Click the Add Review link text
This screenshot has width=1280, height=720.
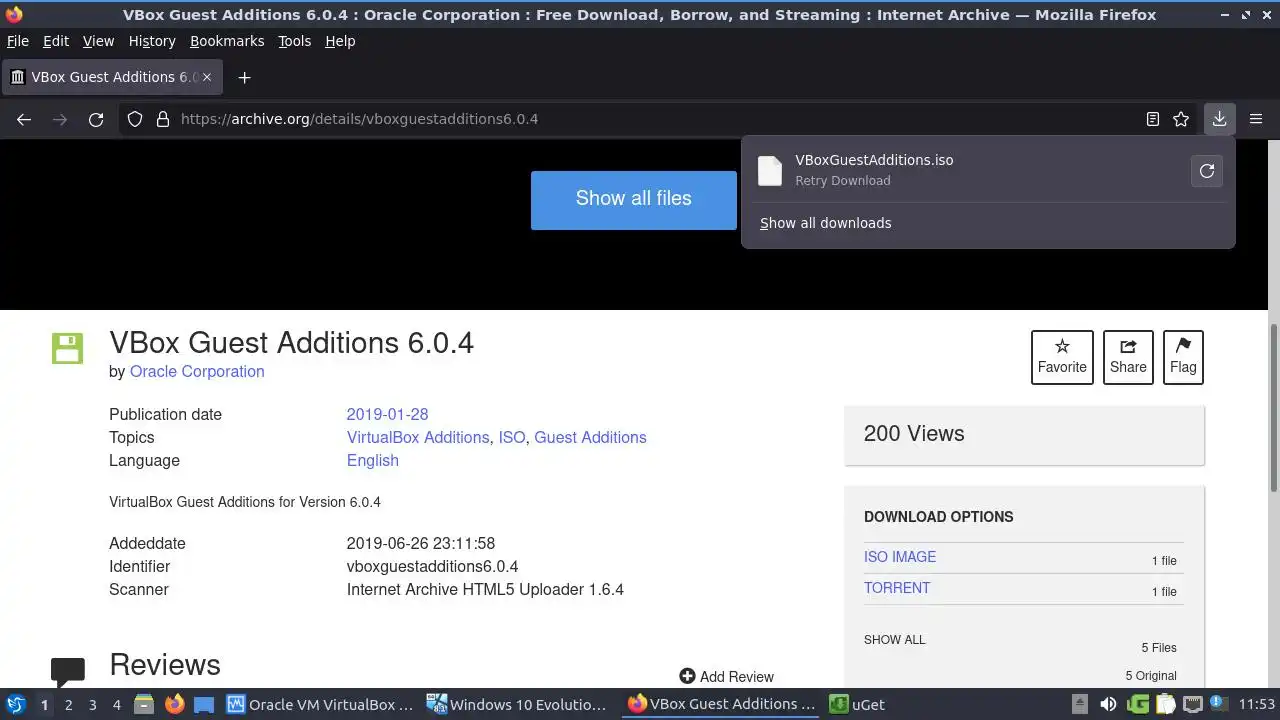737,677
